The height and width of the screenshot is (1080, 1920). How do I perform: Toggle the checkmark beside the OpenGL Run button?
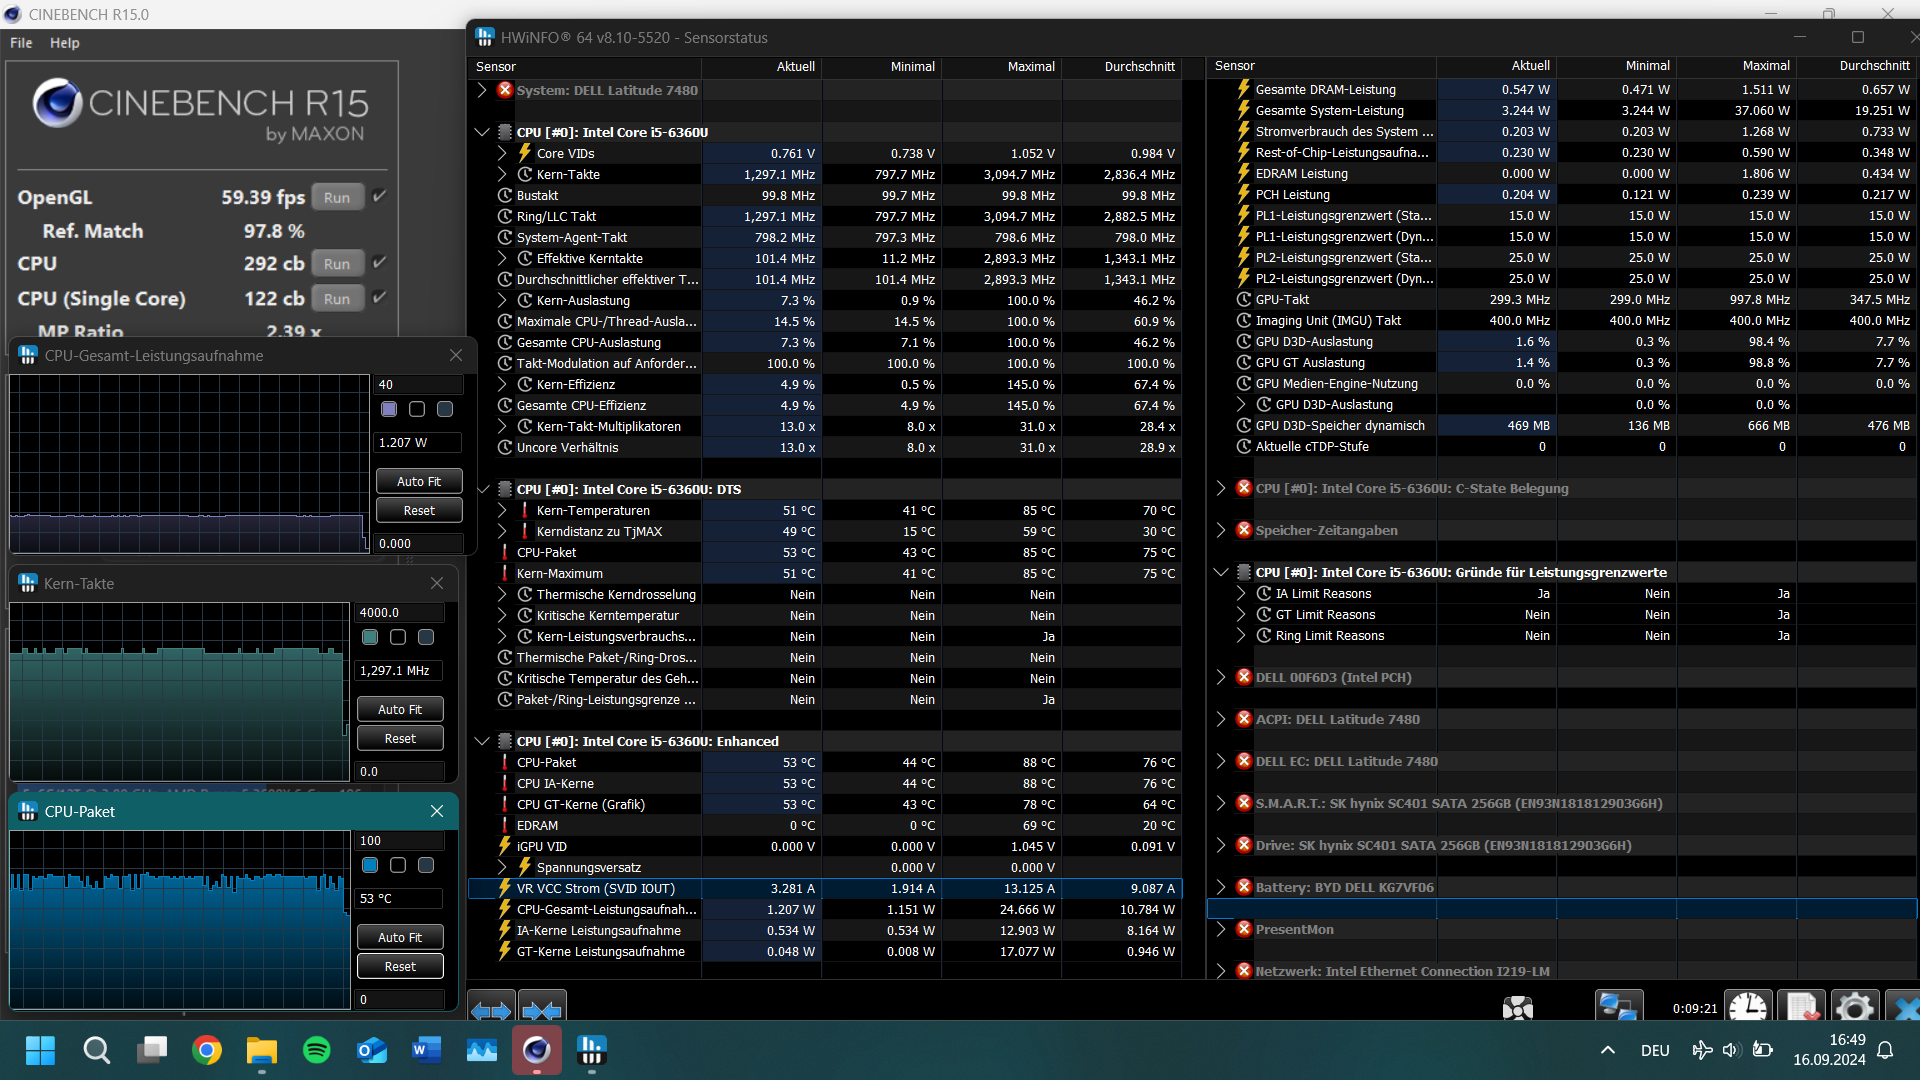380,196
